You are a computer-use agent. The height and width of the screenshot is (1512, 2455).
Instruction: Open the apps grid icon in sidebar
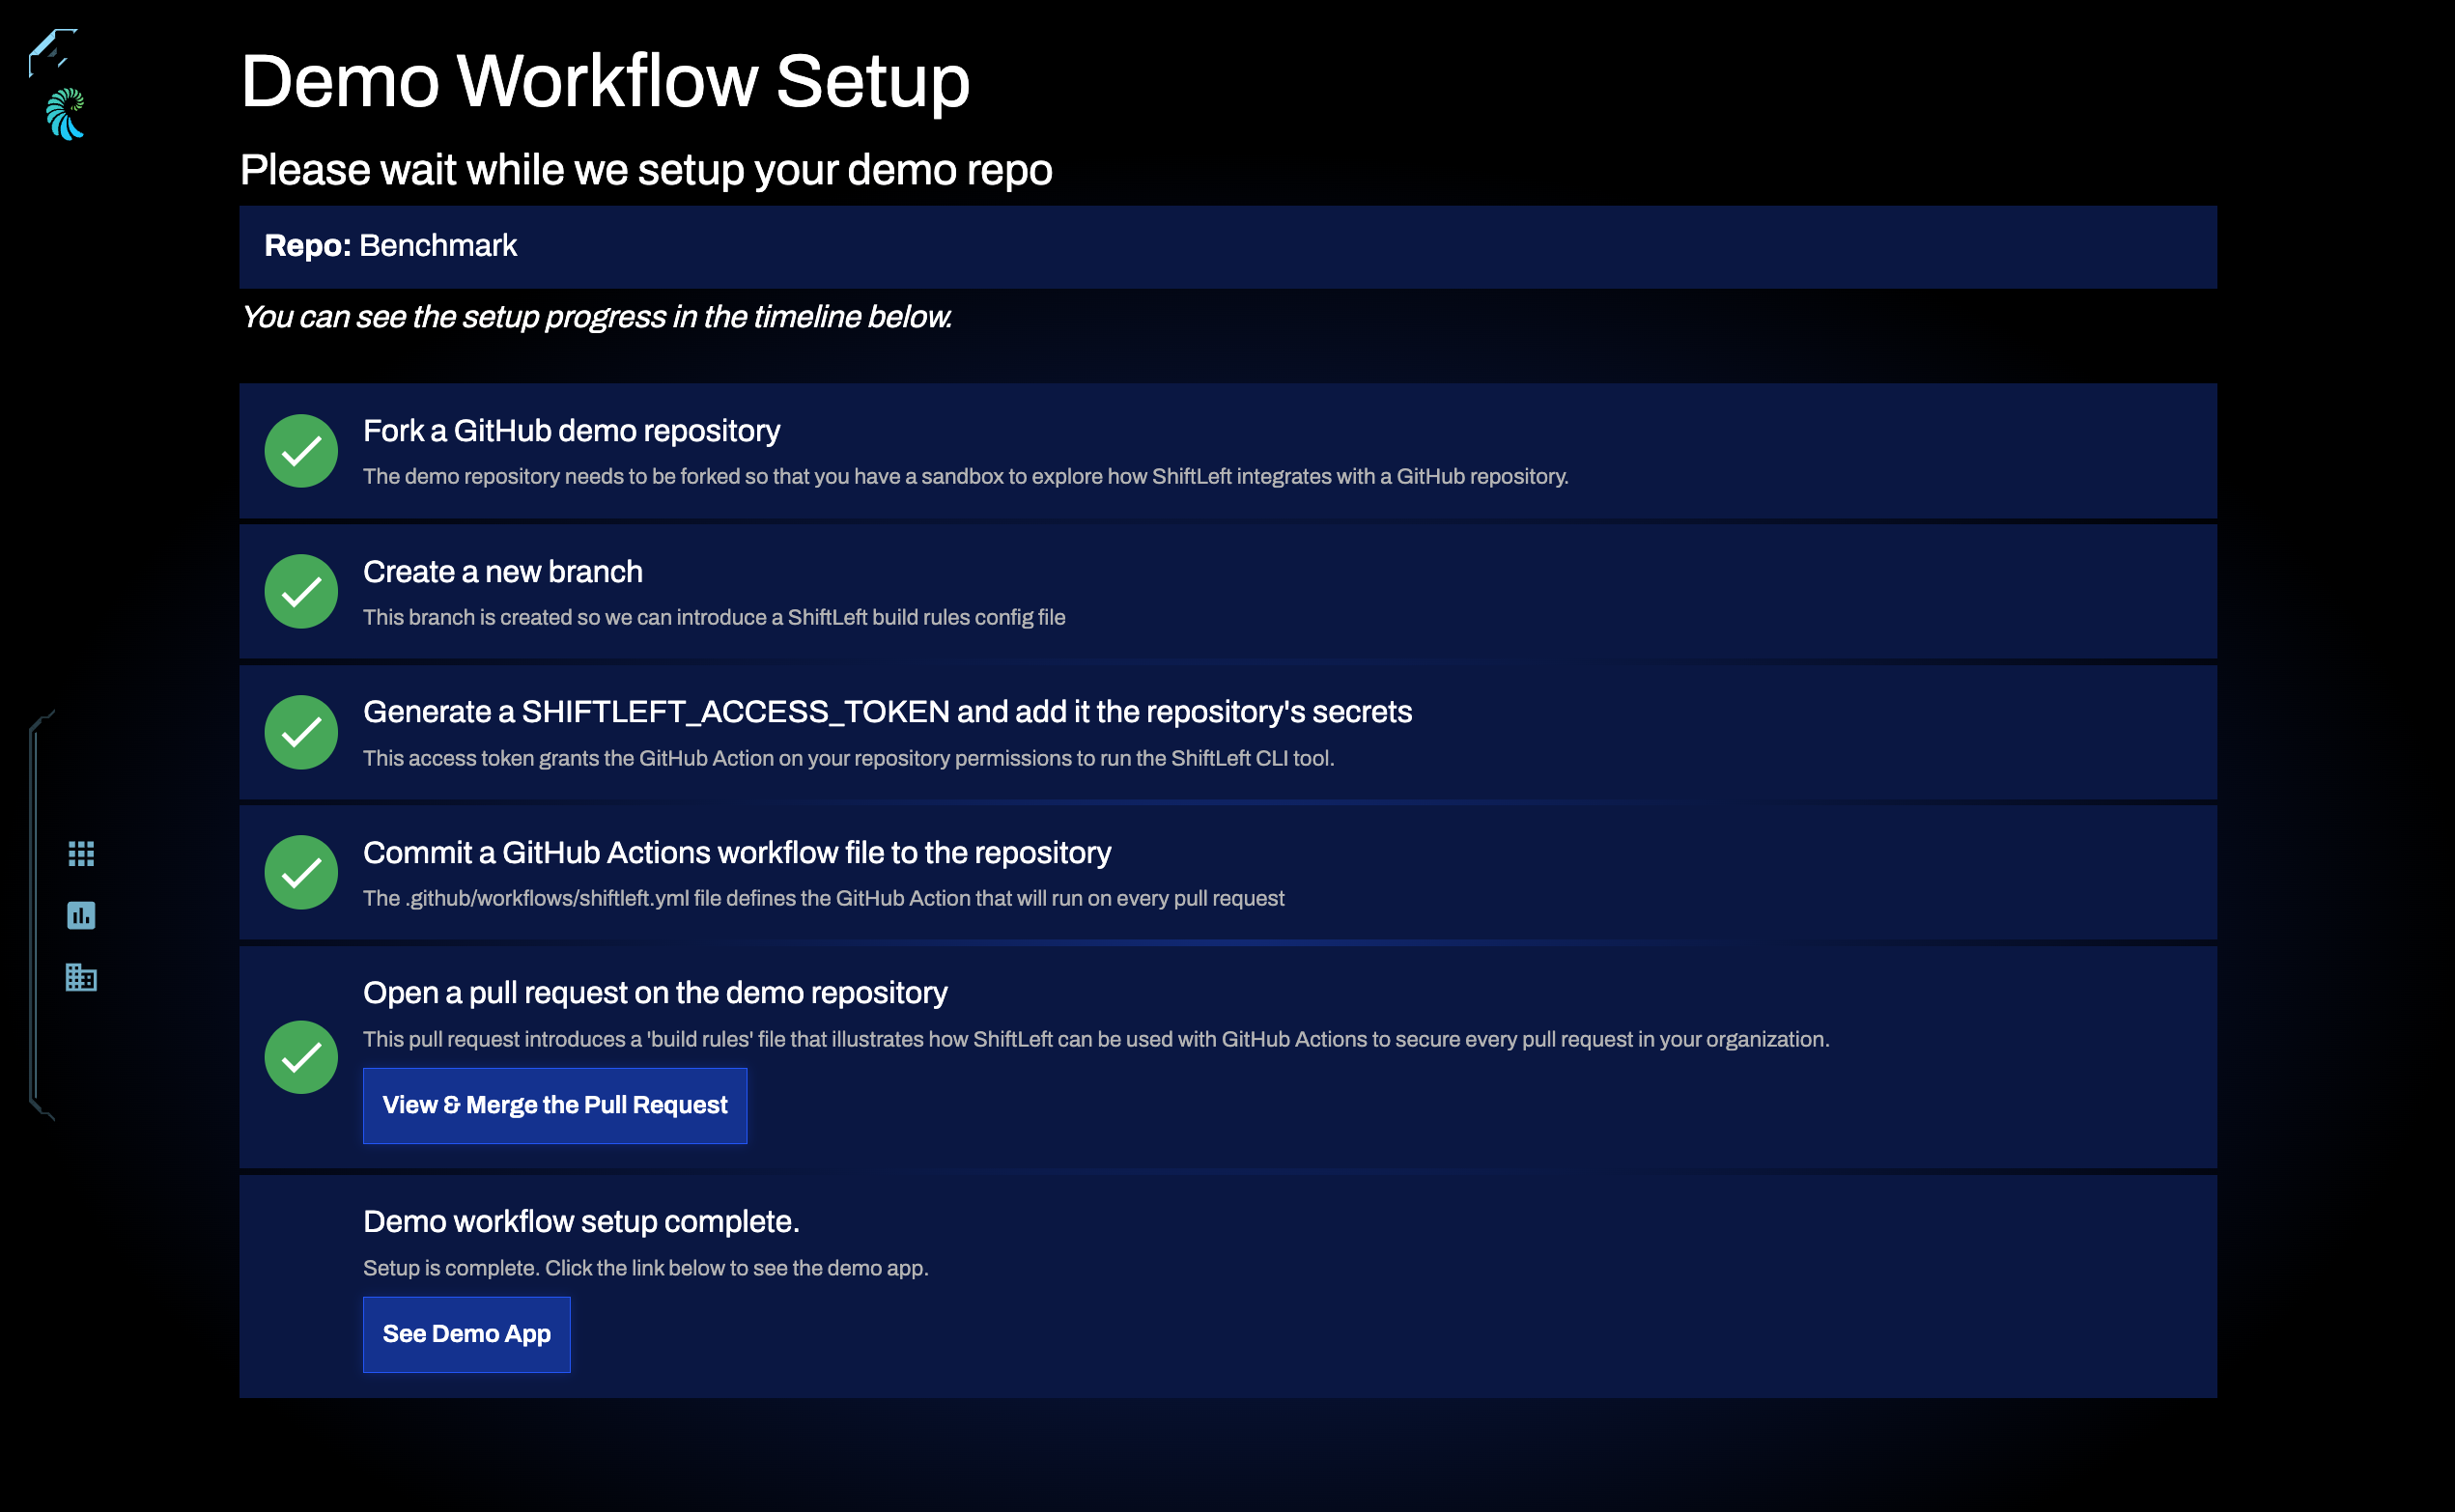point(81,853)
